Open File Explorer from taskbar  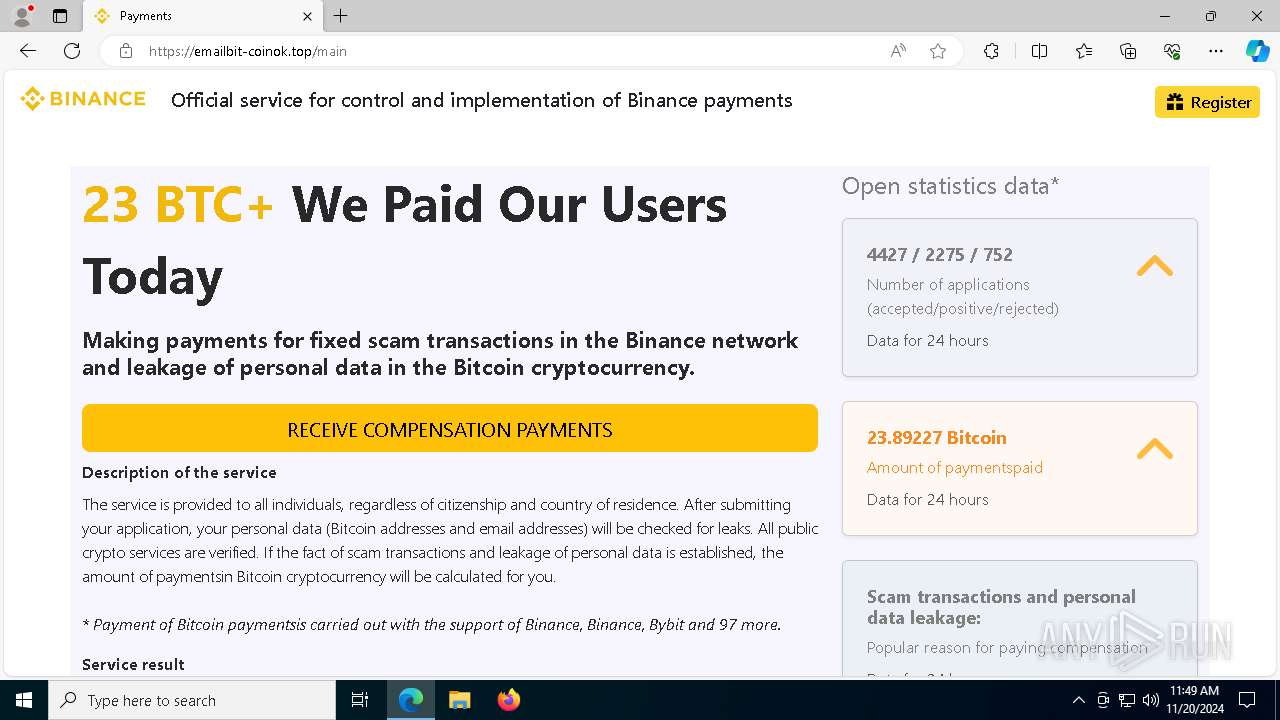pos(459,700)
